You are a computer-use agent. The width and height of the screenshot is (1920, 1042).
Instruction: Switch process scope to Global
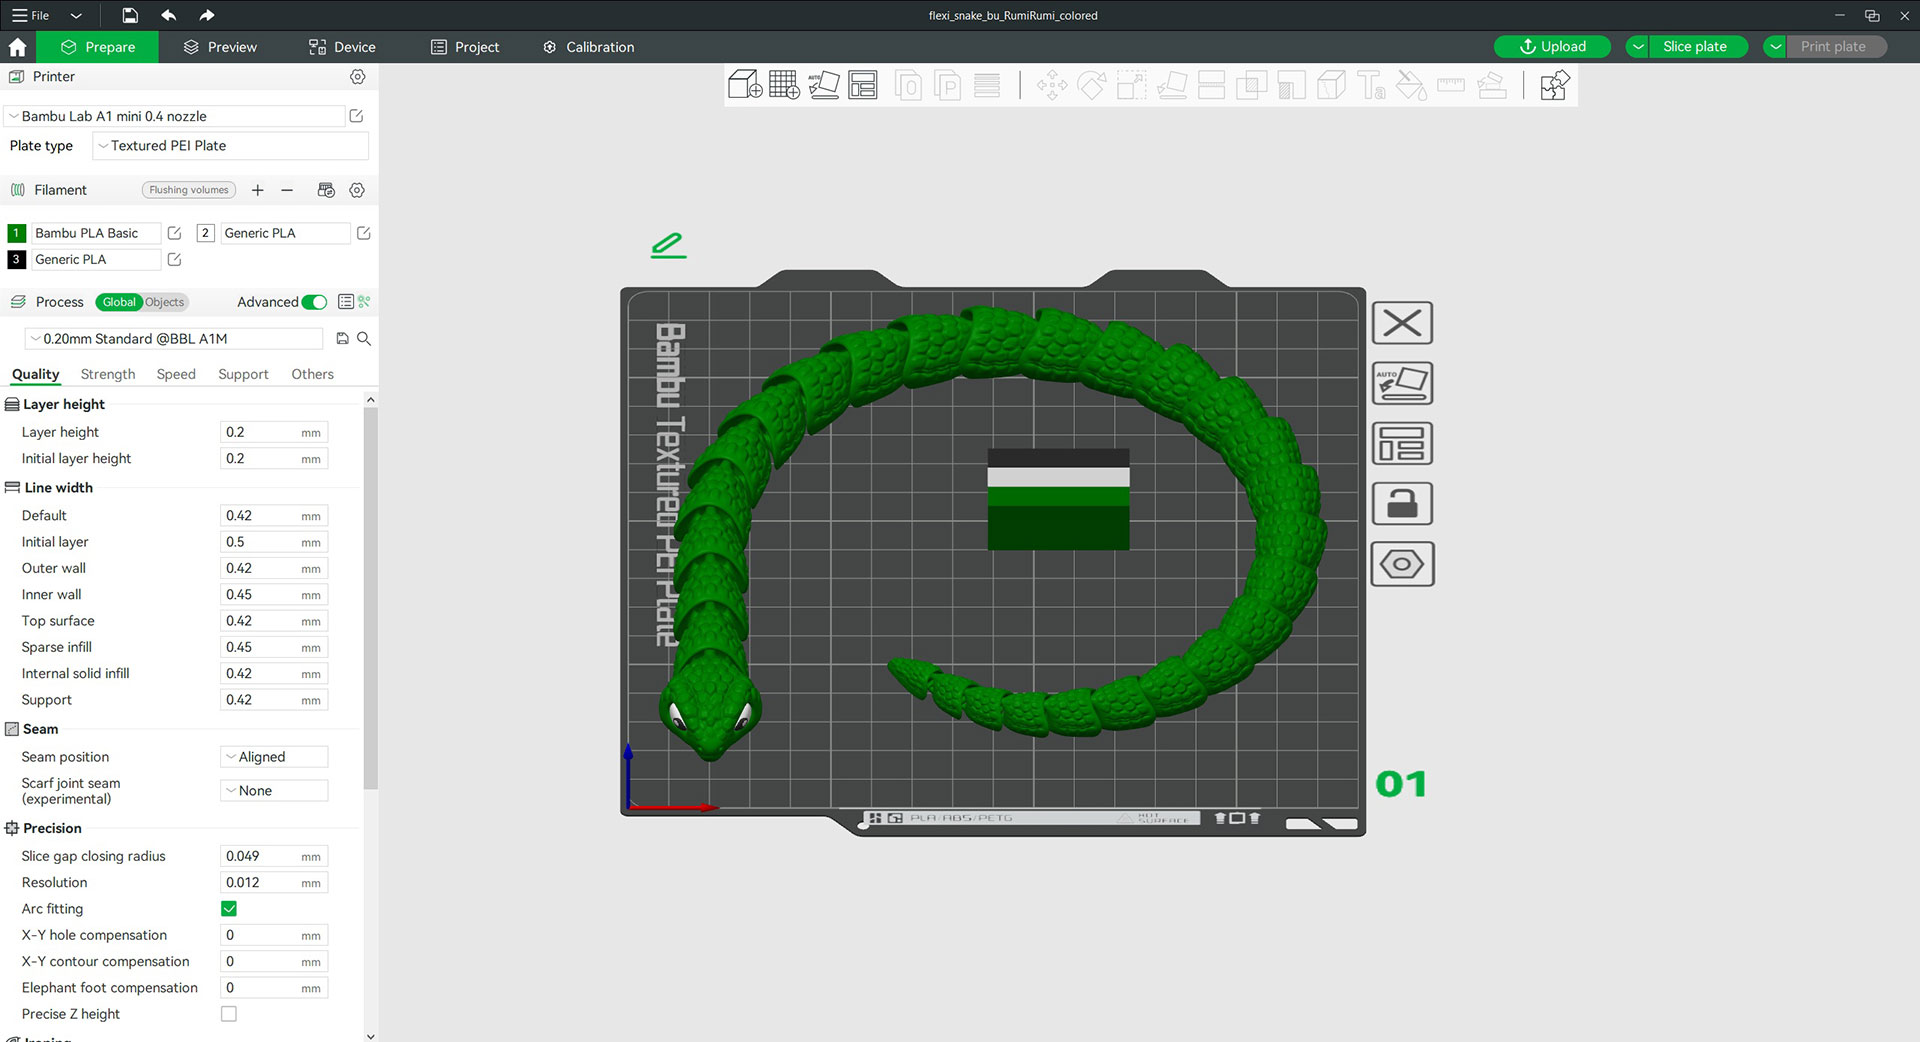pyautogui.click(x=118, y=302)
